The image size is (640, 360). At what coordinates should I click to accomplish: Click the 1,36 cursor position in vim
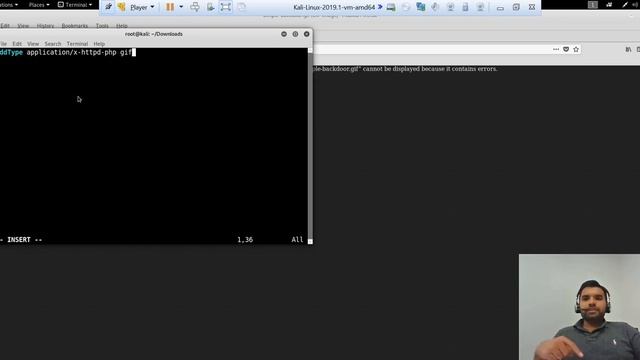pyautogui.click(x=245, y=240)
